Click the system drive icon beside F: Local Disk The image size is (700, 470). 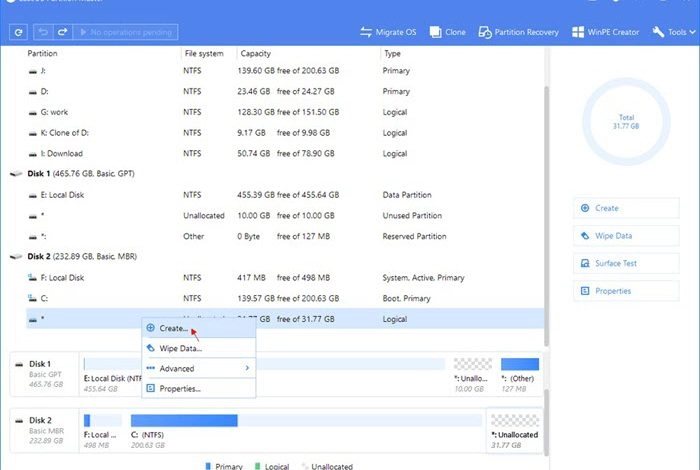32,277
